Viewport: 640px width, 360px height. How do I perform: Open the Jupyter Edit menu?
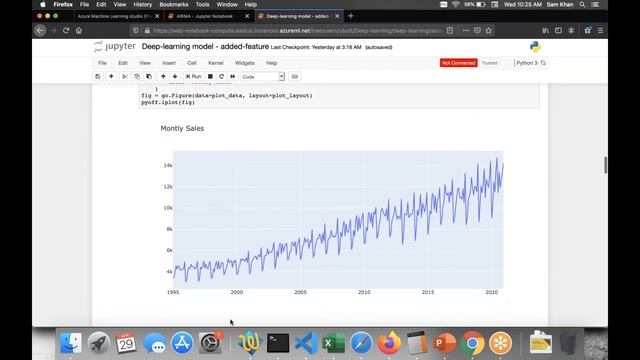(123, 63)
